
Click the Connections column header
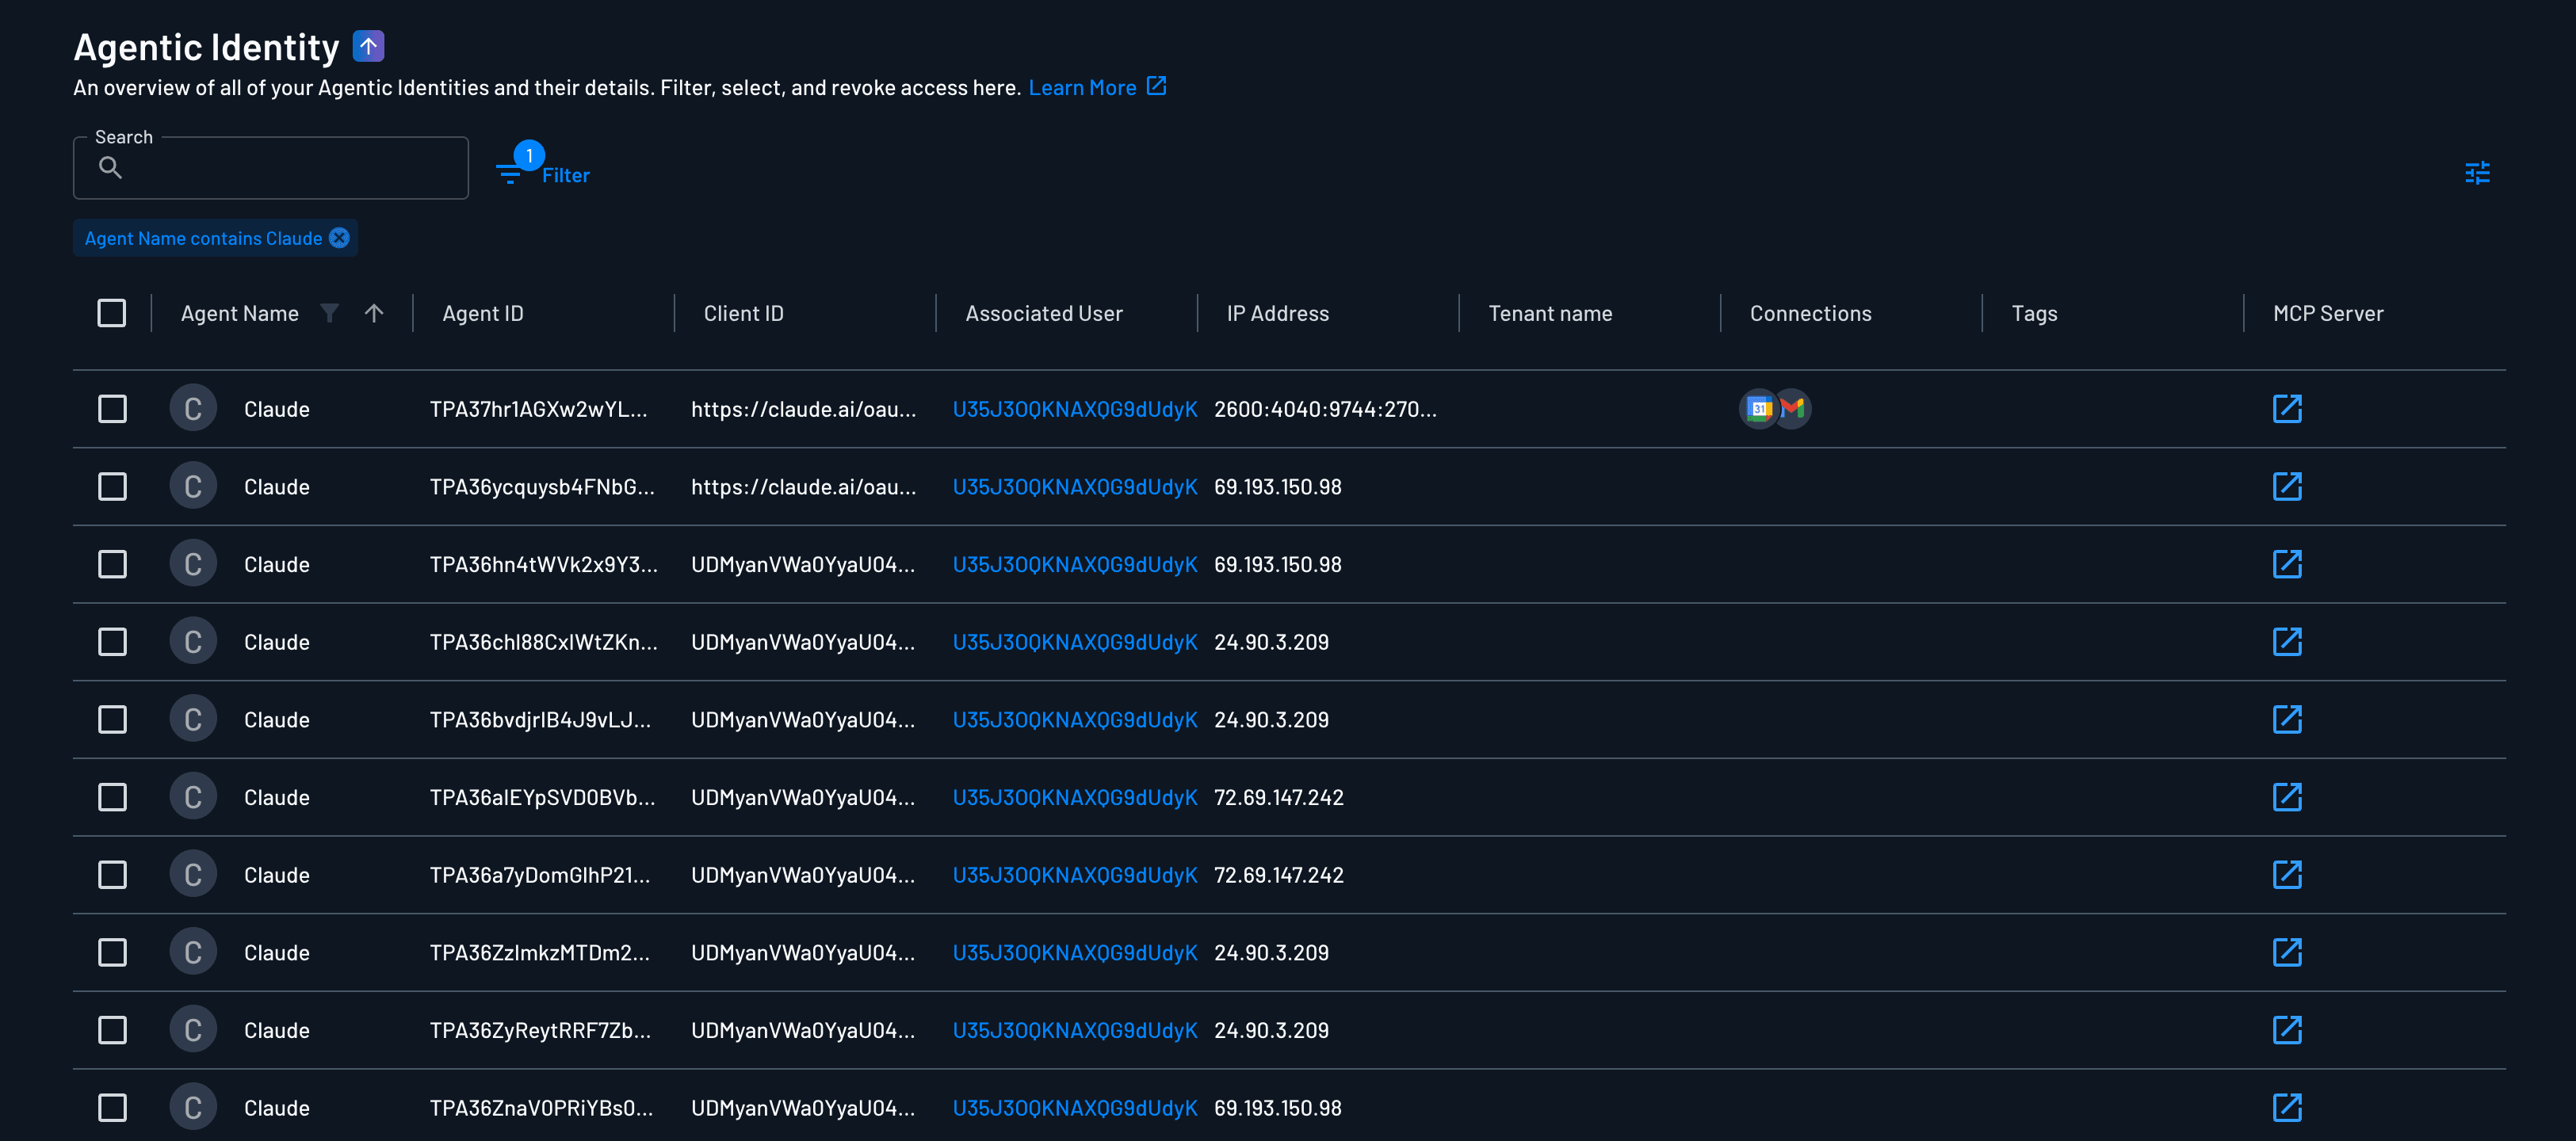tap(1810, 313)
